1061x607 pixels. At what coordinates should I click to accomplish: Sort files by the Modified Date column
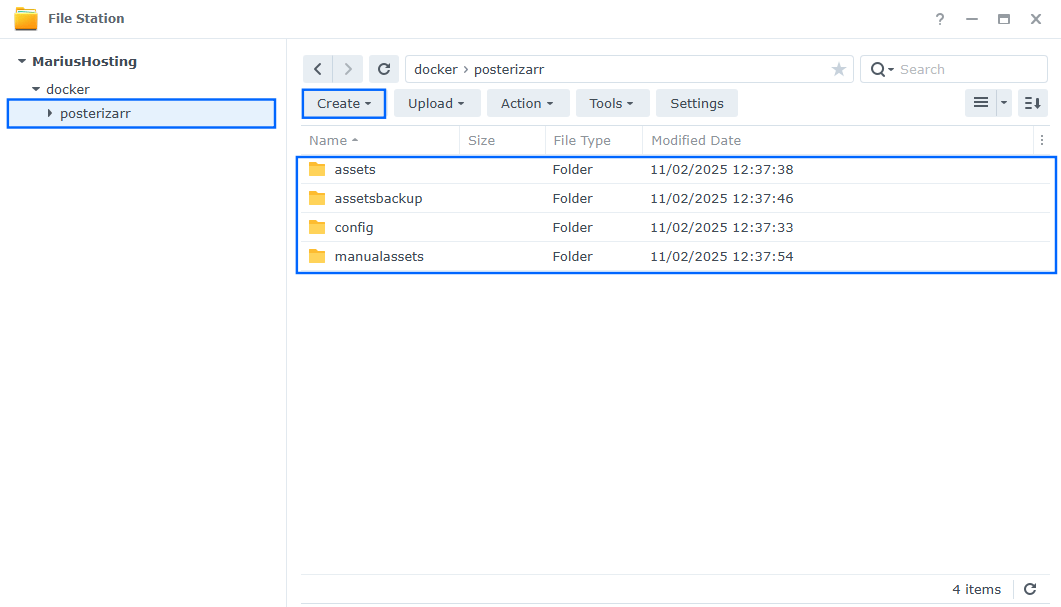coord(694,140)
